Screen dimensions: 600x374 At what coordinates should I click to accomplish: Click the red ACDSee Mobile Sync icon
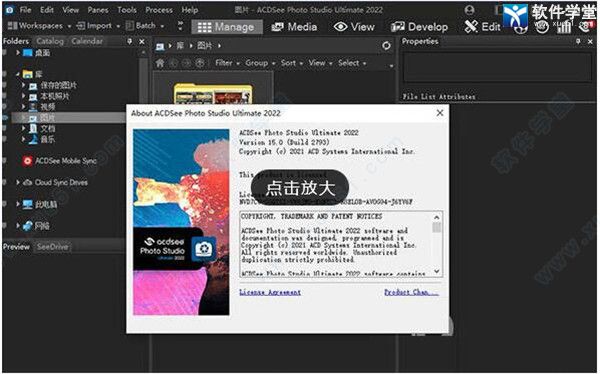28,161
